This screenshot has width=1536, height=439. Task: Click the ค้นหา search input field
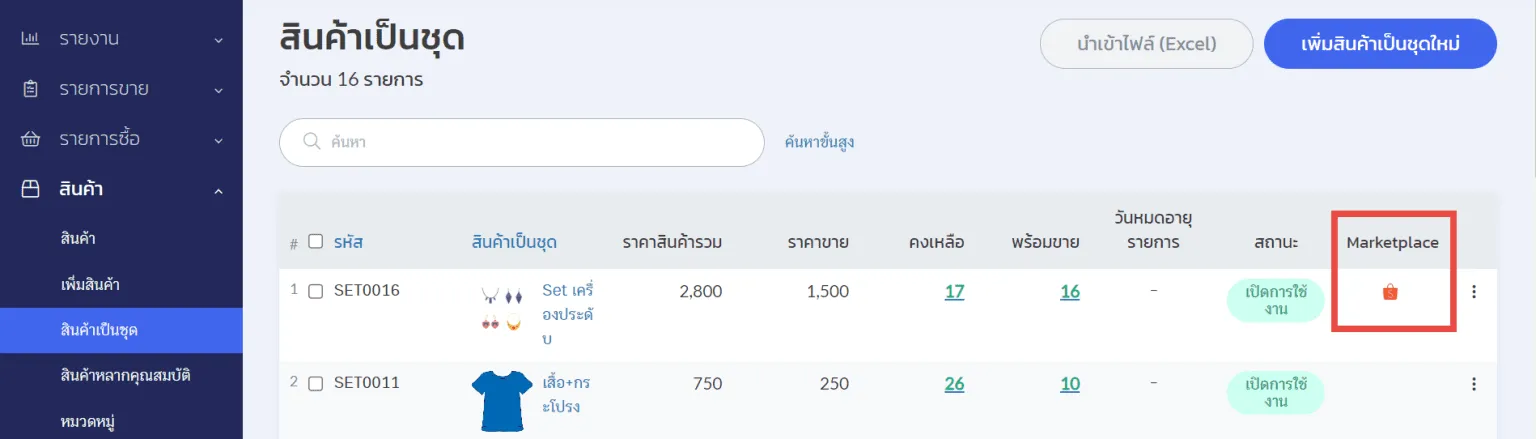click(540, 142)
